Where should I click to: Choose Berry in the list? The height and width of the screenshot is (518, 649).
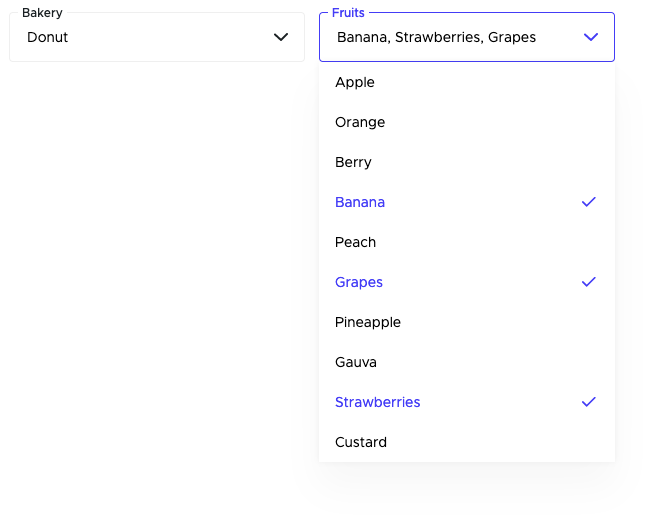pos(353,162)
